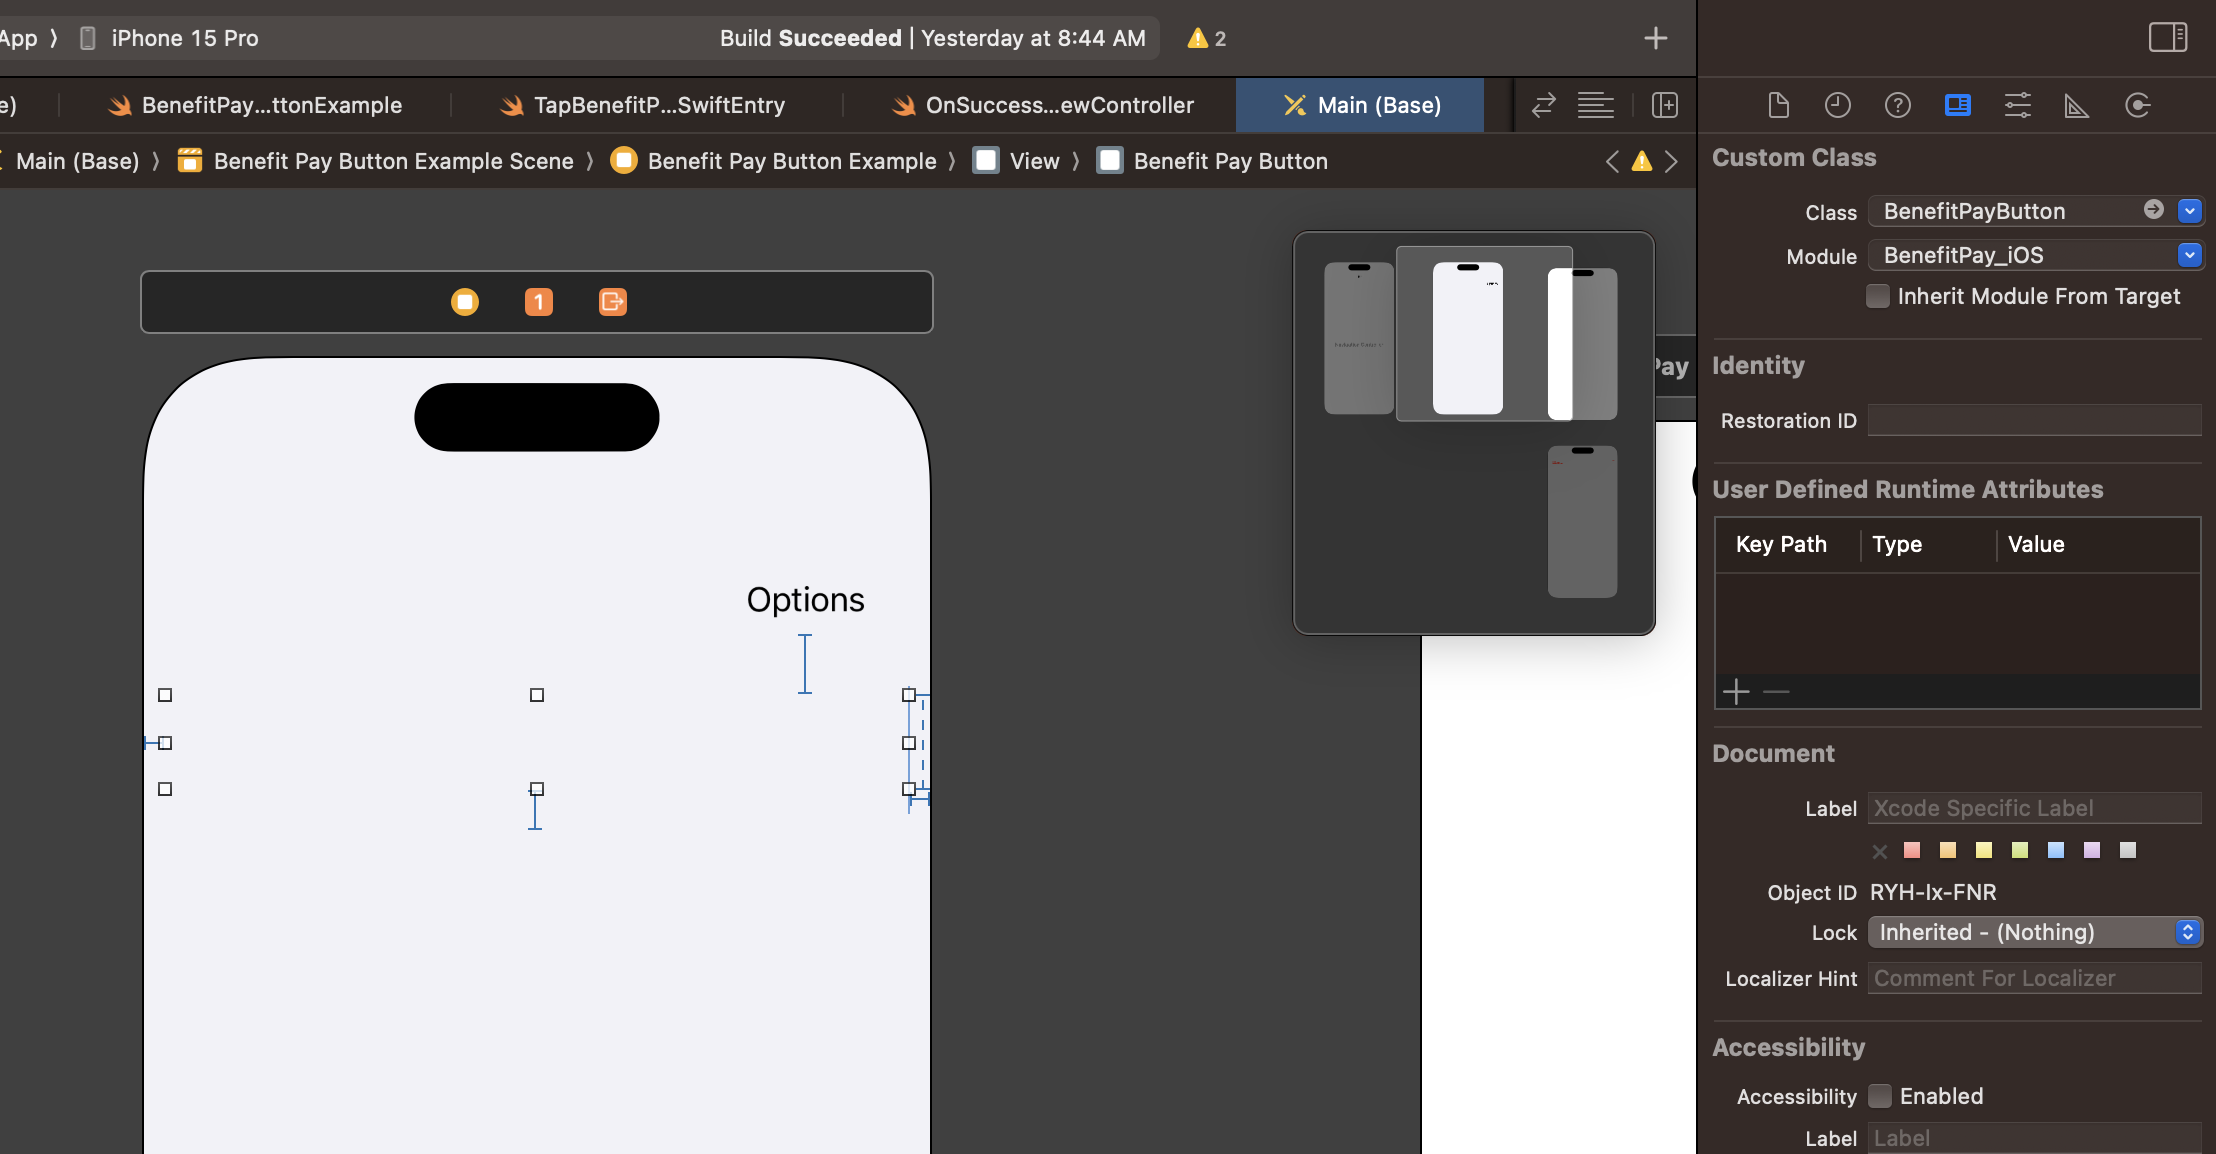Open the Lock popup Inherited - (Nothing)
2216x1154 pixels.
2034,932
